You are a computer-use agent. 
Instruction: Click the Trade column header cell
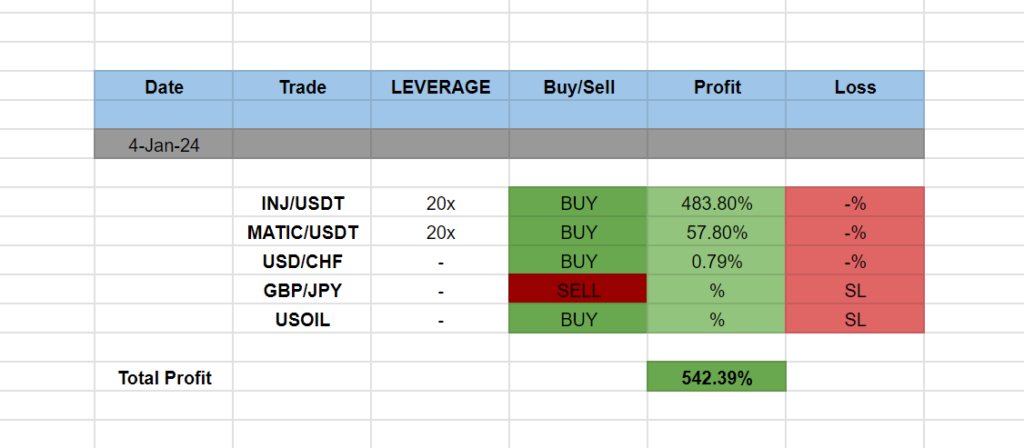click(302, 87)
